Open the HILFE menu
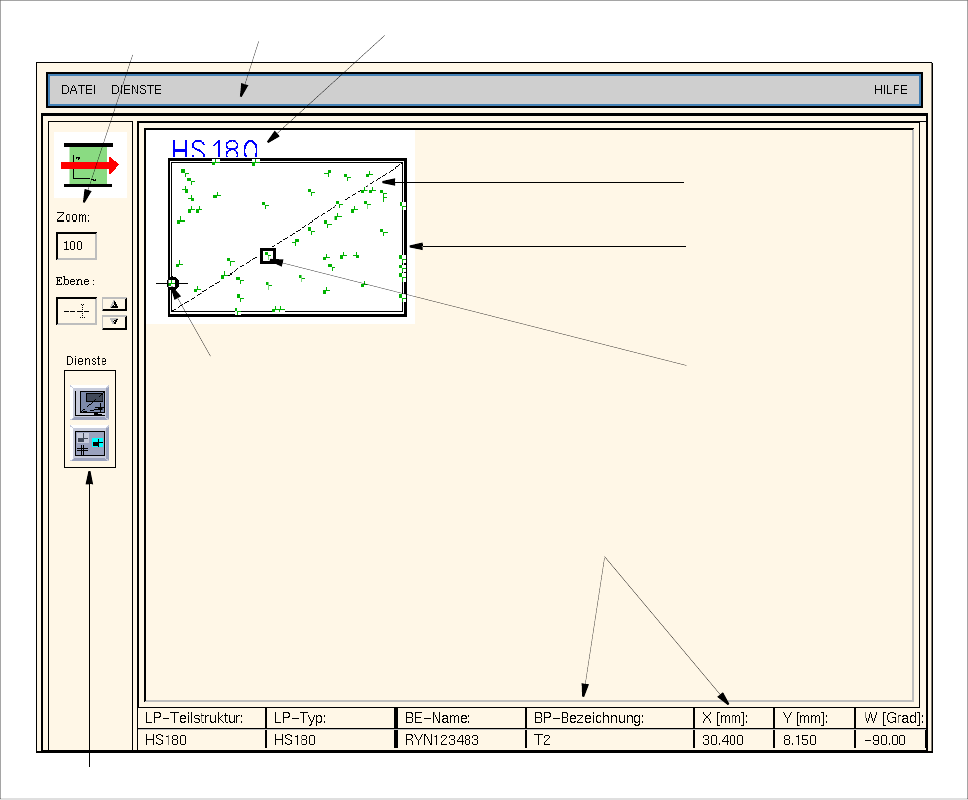The width and height of the screenshot is (968, 800). pyautogui.click(x=890, y=90)
